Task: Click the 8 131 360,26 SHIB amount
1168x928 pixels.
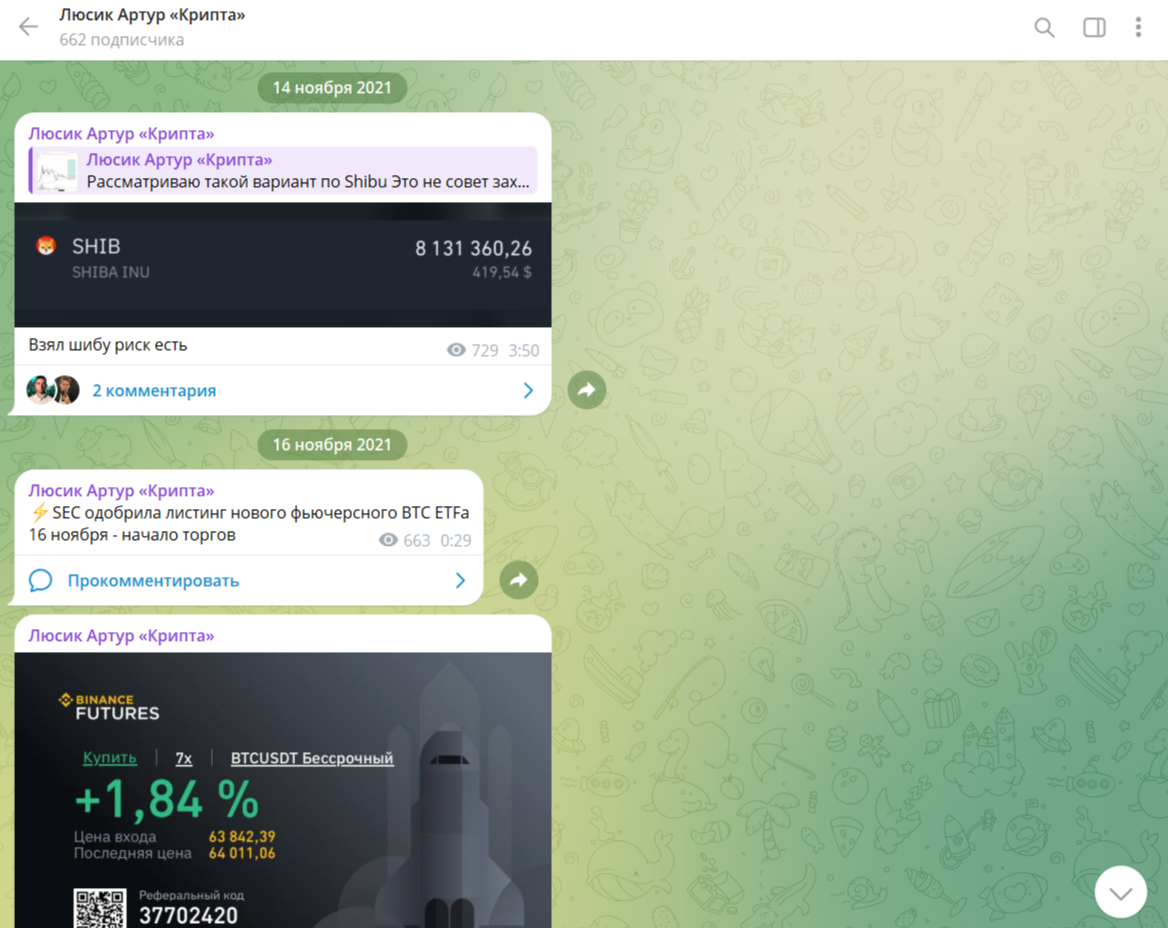Action: (474, 248)
